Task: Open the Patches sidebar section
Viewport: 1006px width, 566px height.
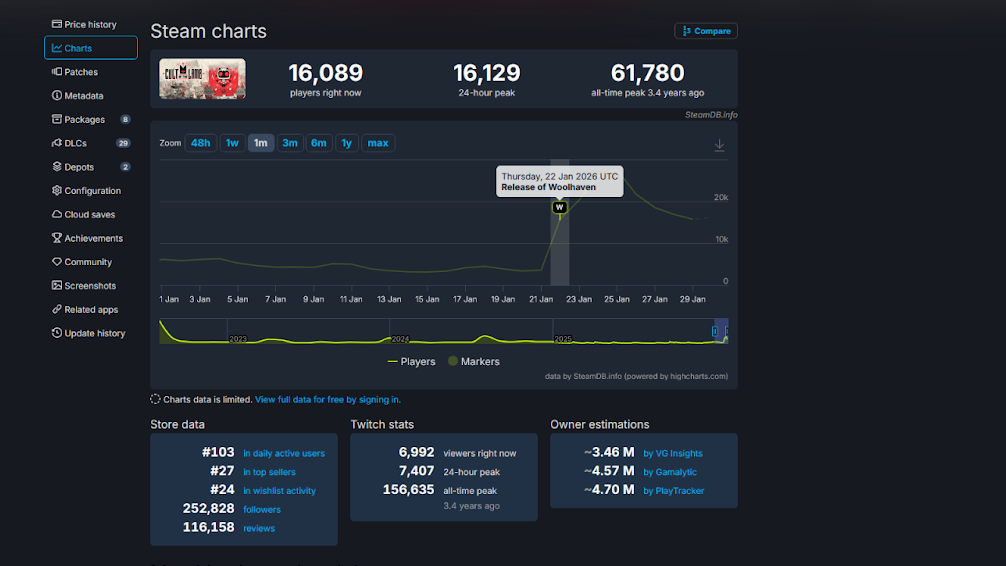Action: (81, 72)
